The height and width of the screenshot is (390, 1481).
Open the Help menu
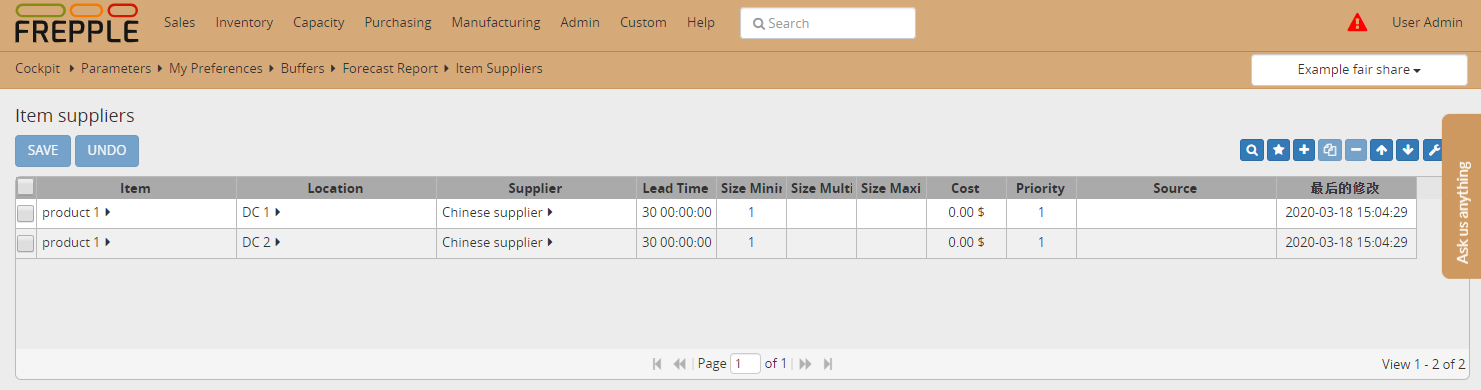click(701, 22)
